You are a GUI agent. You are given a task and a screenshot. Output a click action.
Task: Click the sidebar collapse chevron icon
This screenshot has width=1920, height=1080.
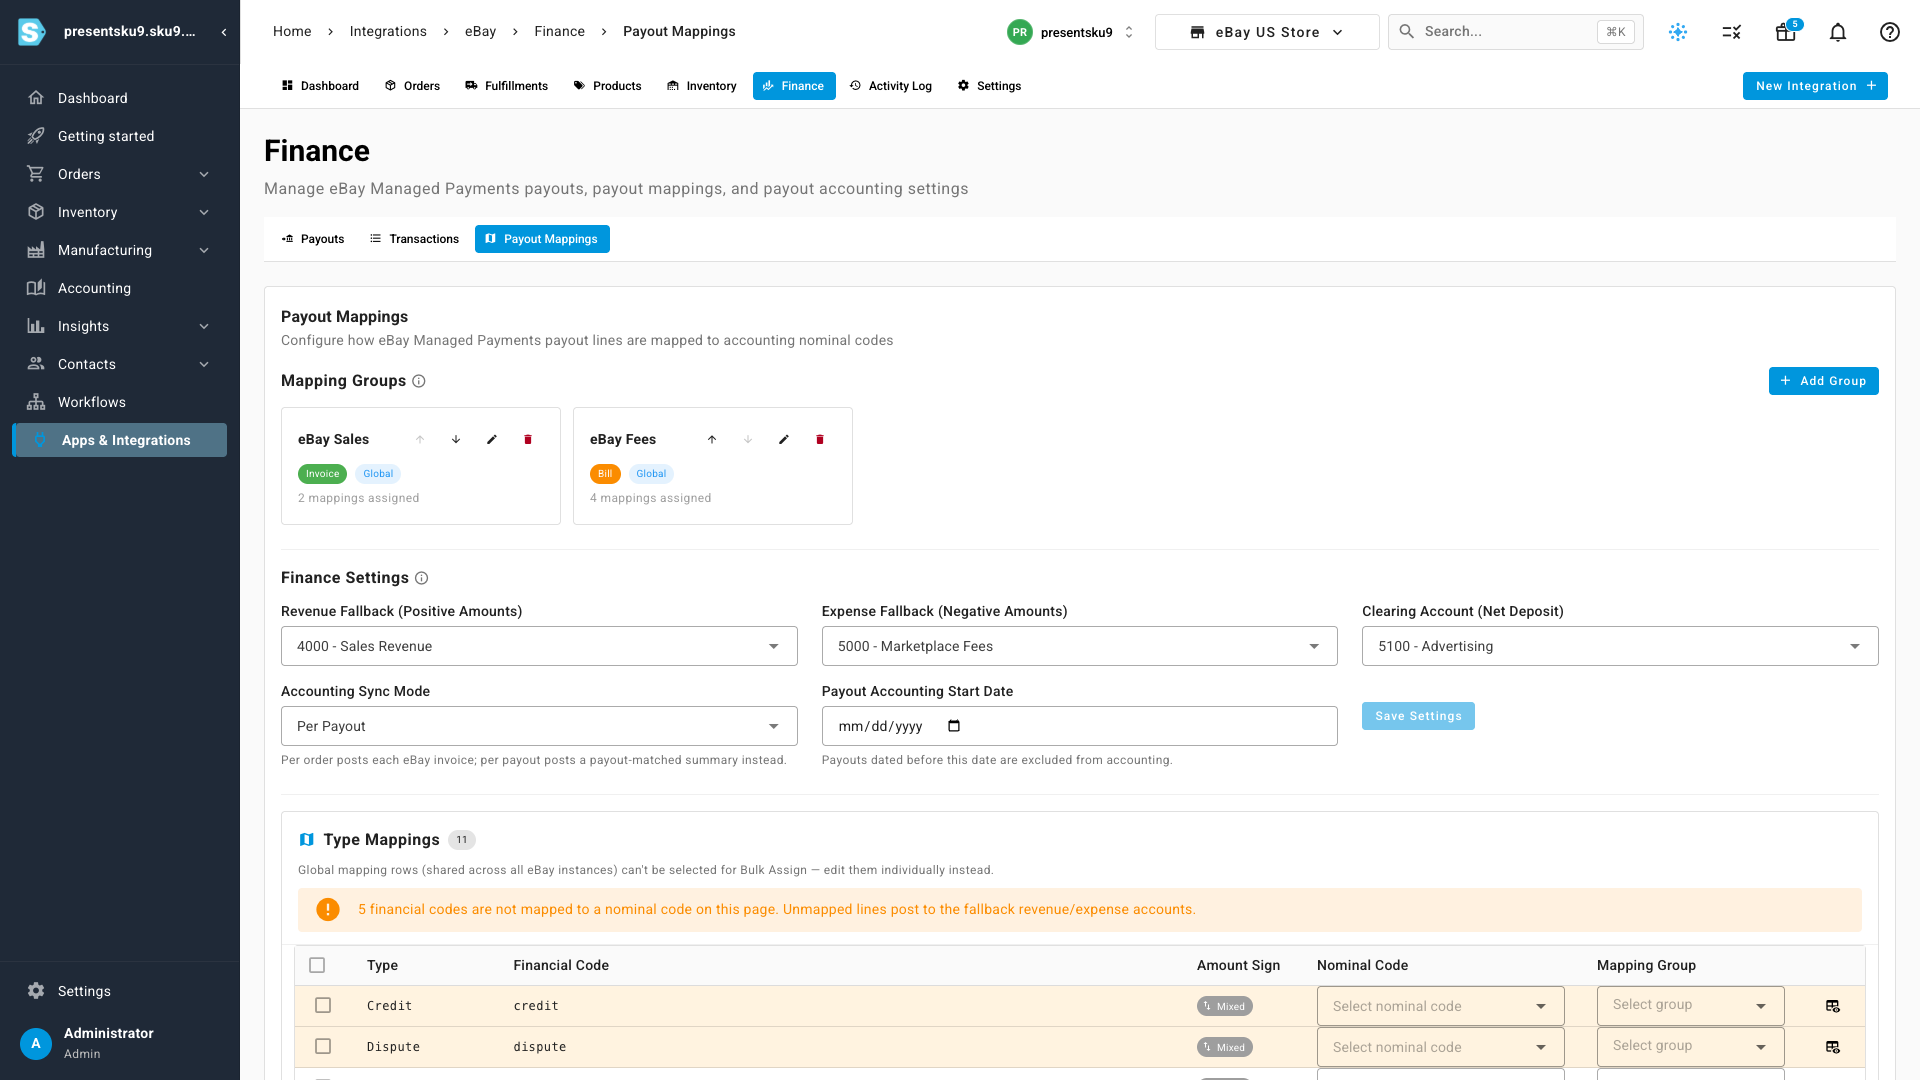pyautogui.click(x=224, y=32)
